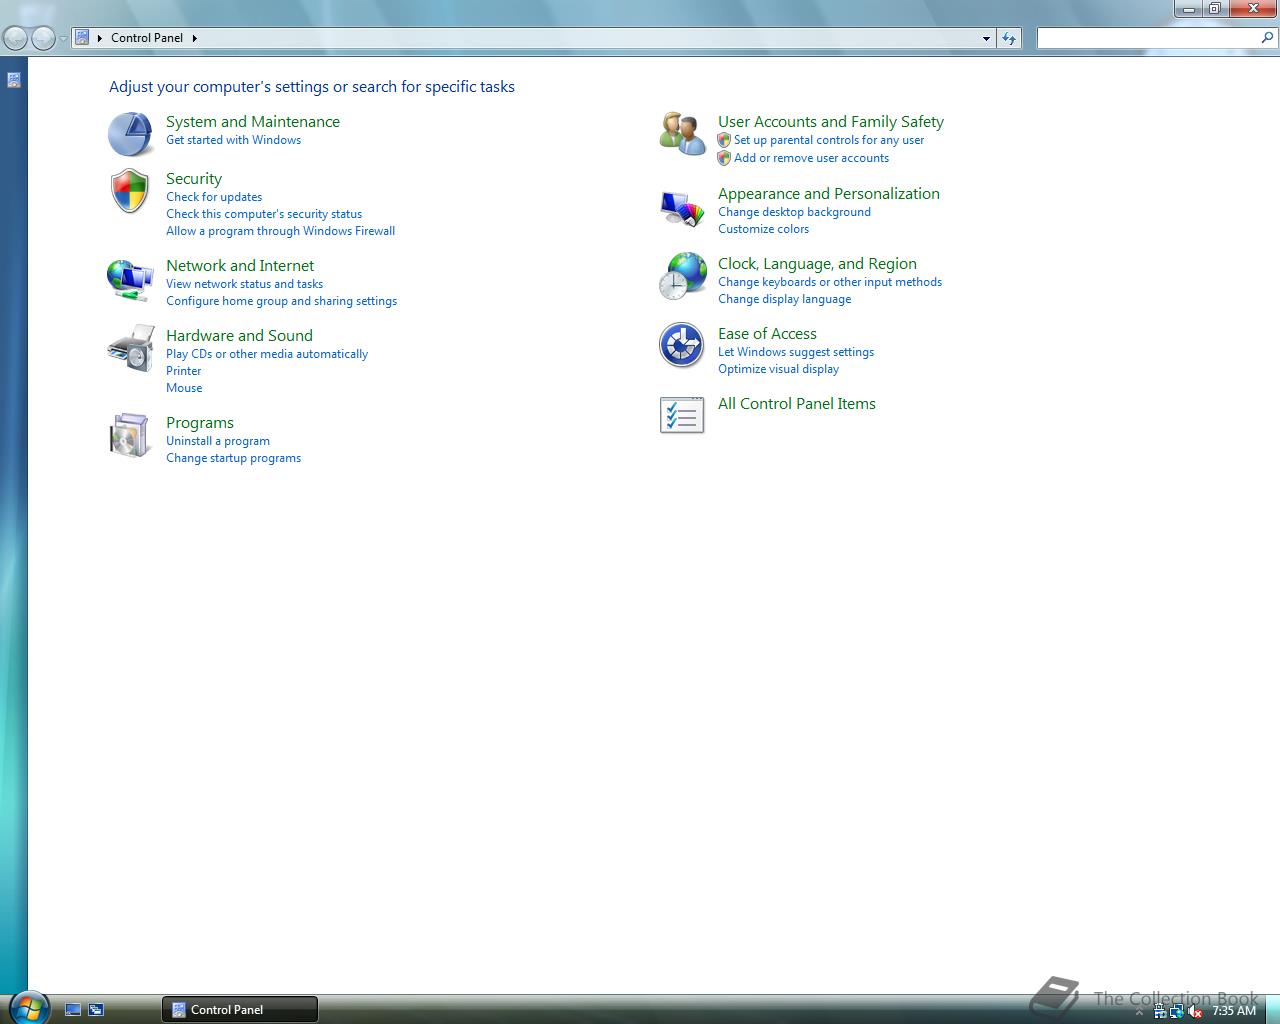
Task: Click Add or remove user accounts
Action: point(811,158)
